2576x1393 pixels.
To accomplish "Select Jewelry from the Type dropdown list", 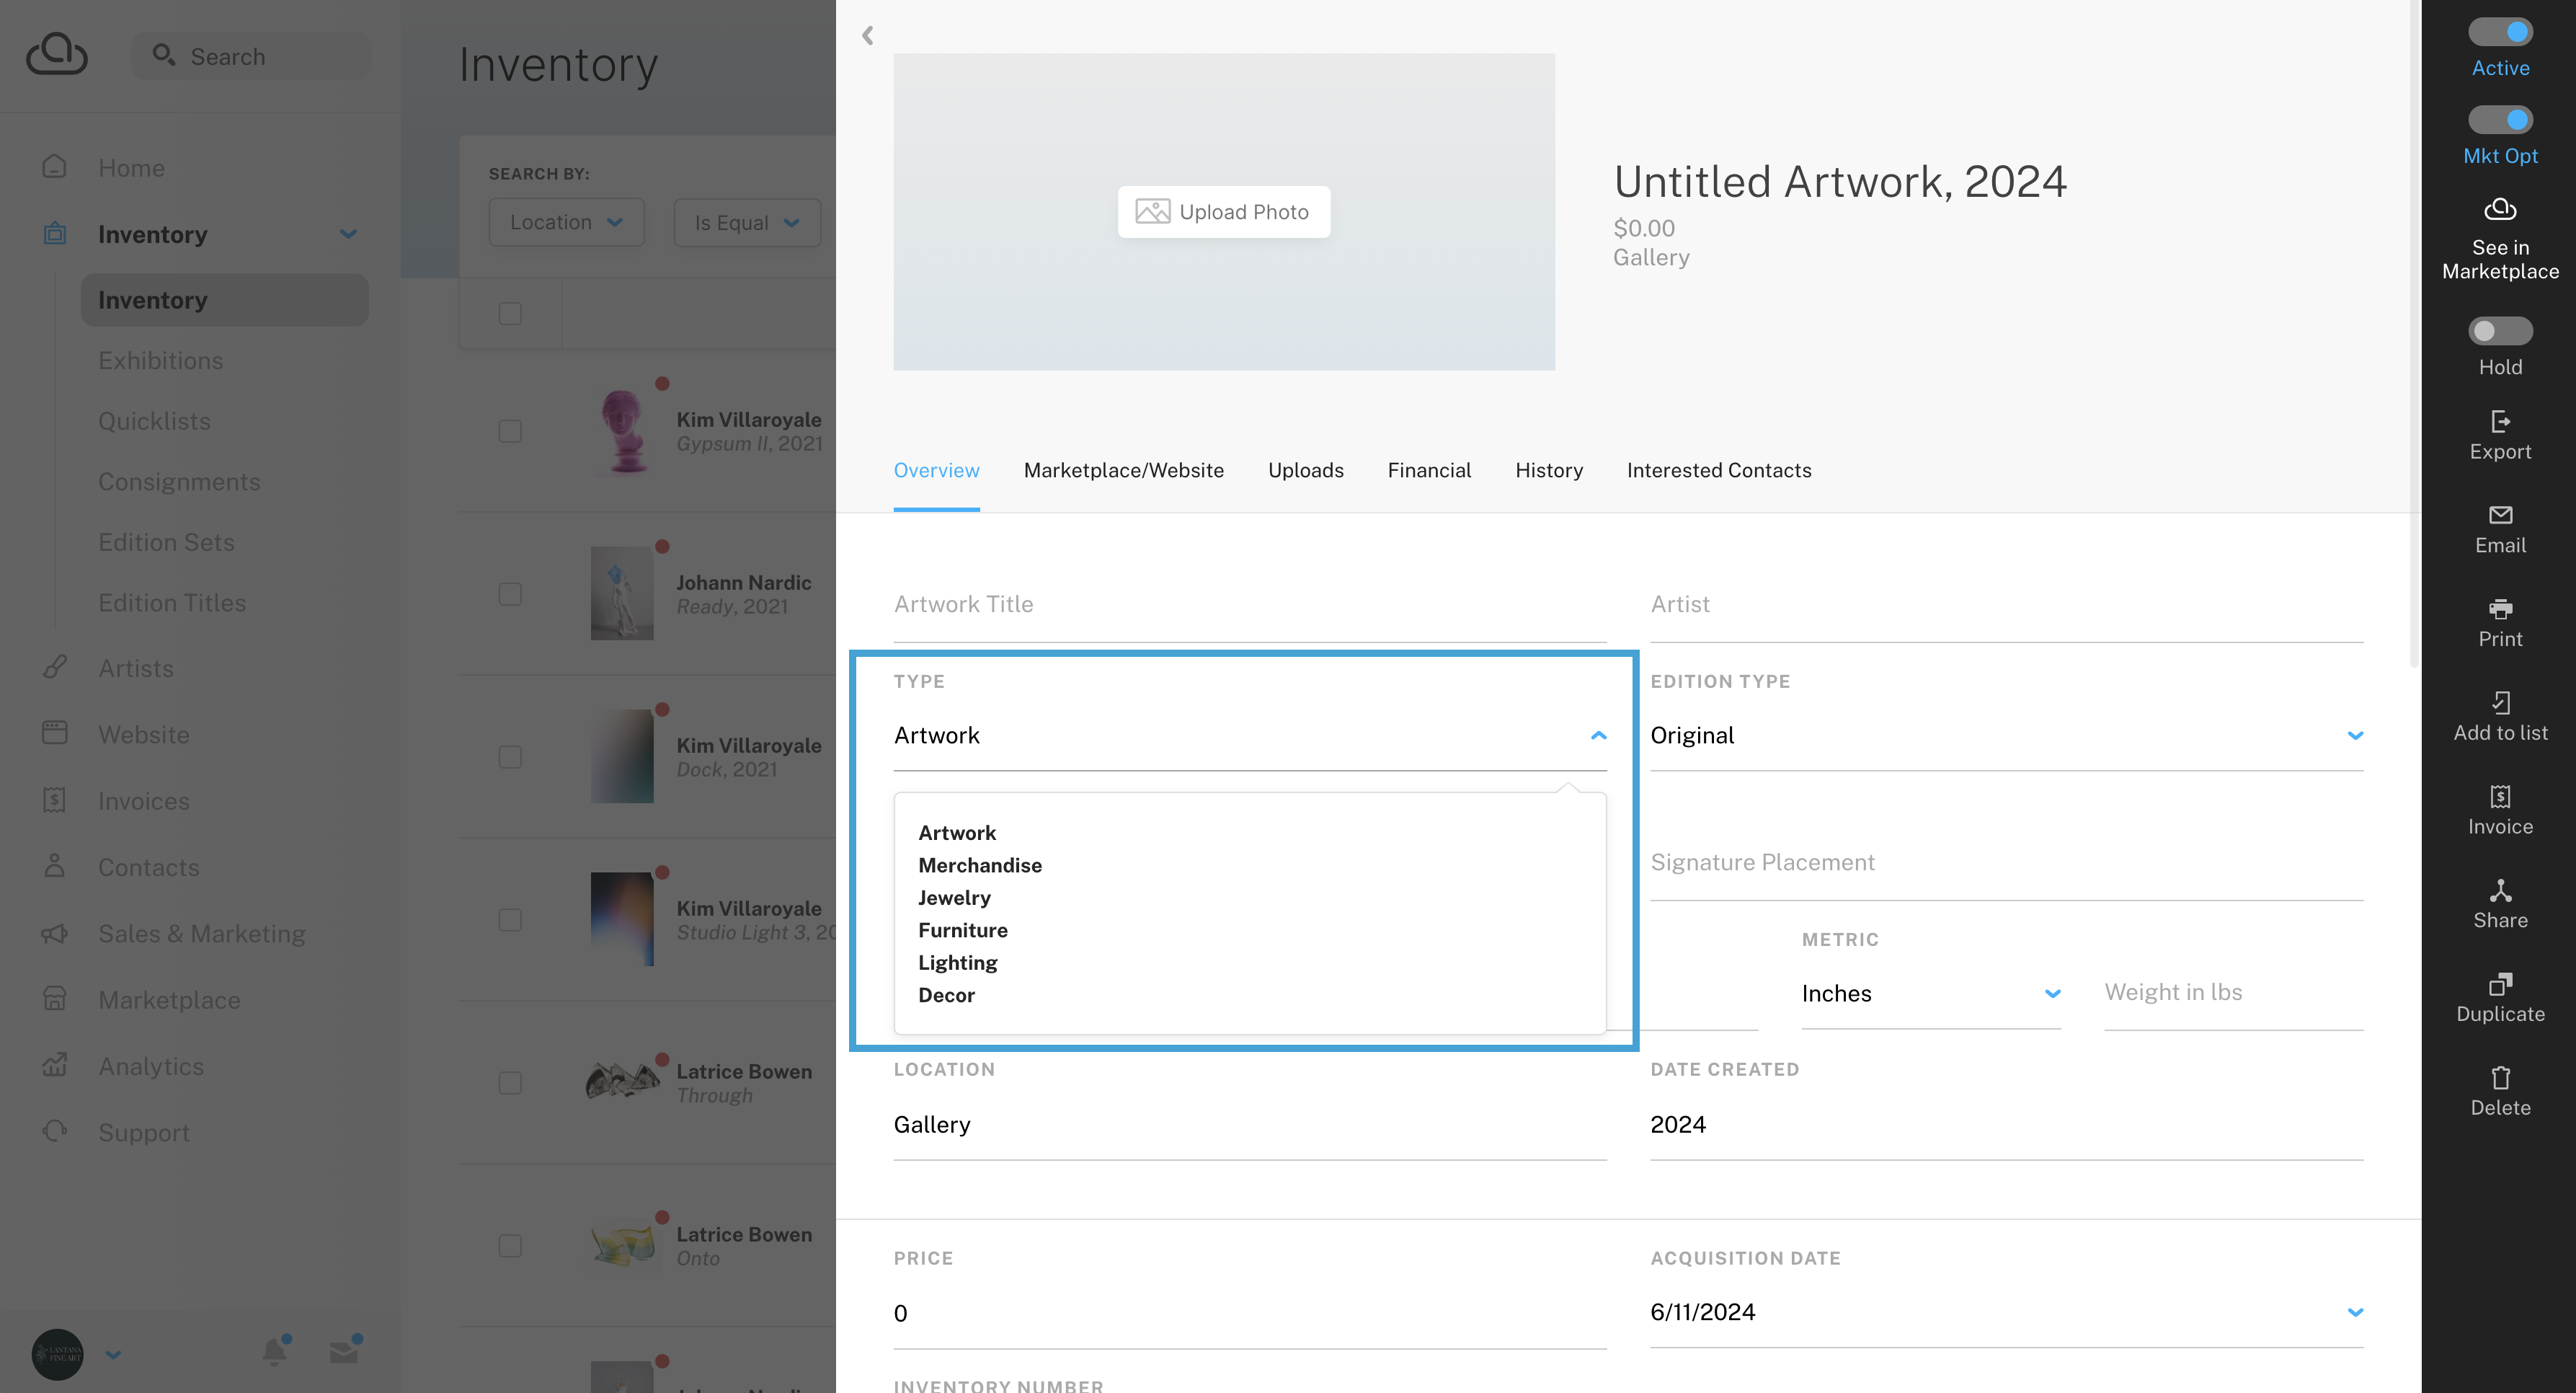I will tap(953, 897).
